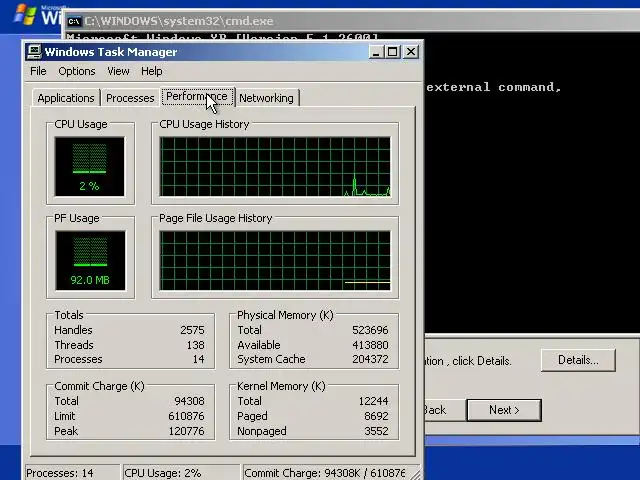Click System Cache value 204372

click(370, 359)
